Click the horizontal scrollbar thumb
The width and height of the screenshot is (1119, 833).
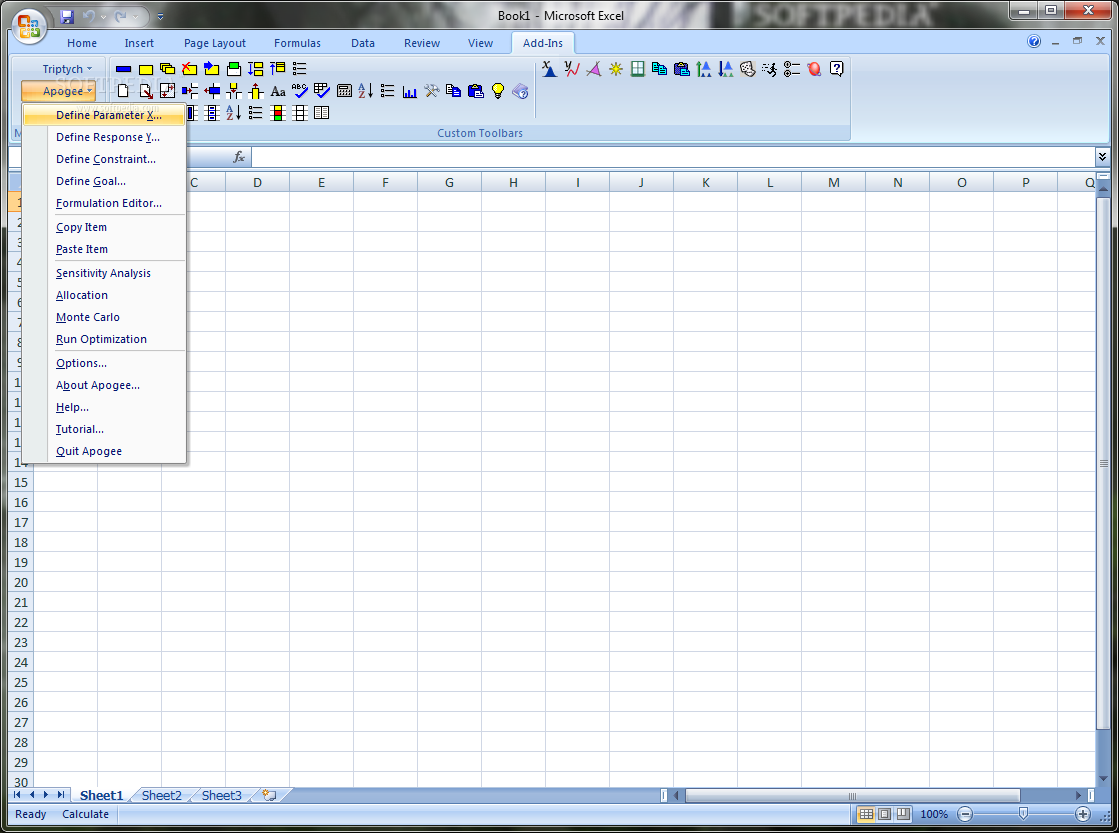(852, 795)
